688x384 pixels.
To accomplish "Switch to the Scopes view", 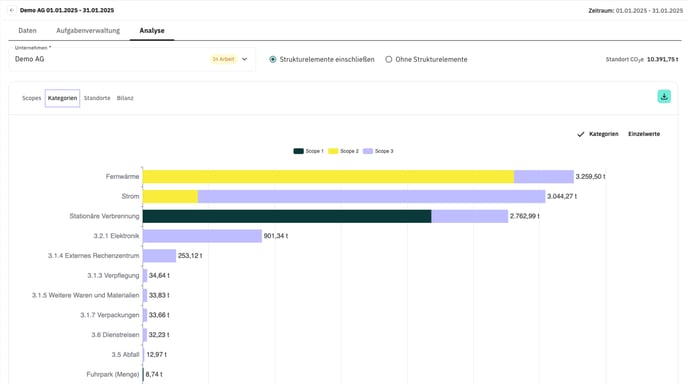I will (x=32, y=98).
